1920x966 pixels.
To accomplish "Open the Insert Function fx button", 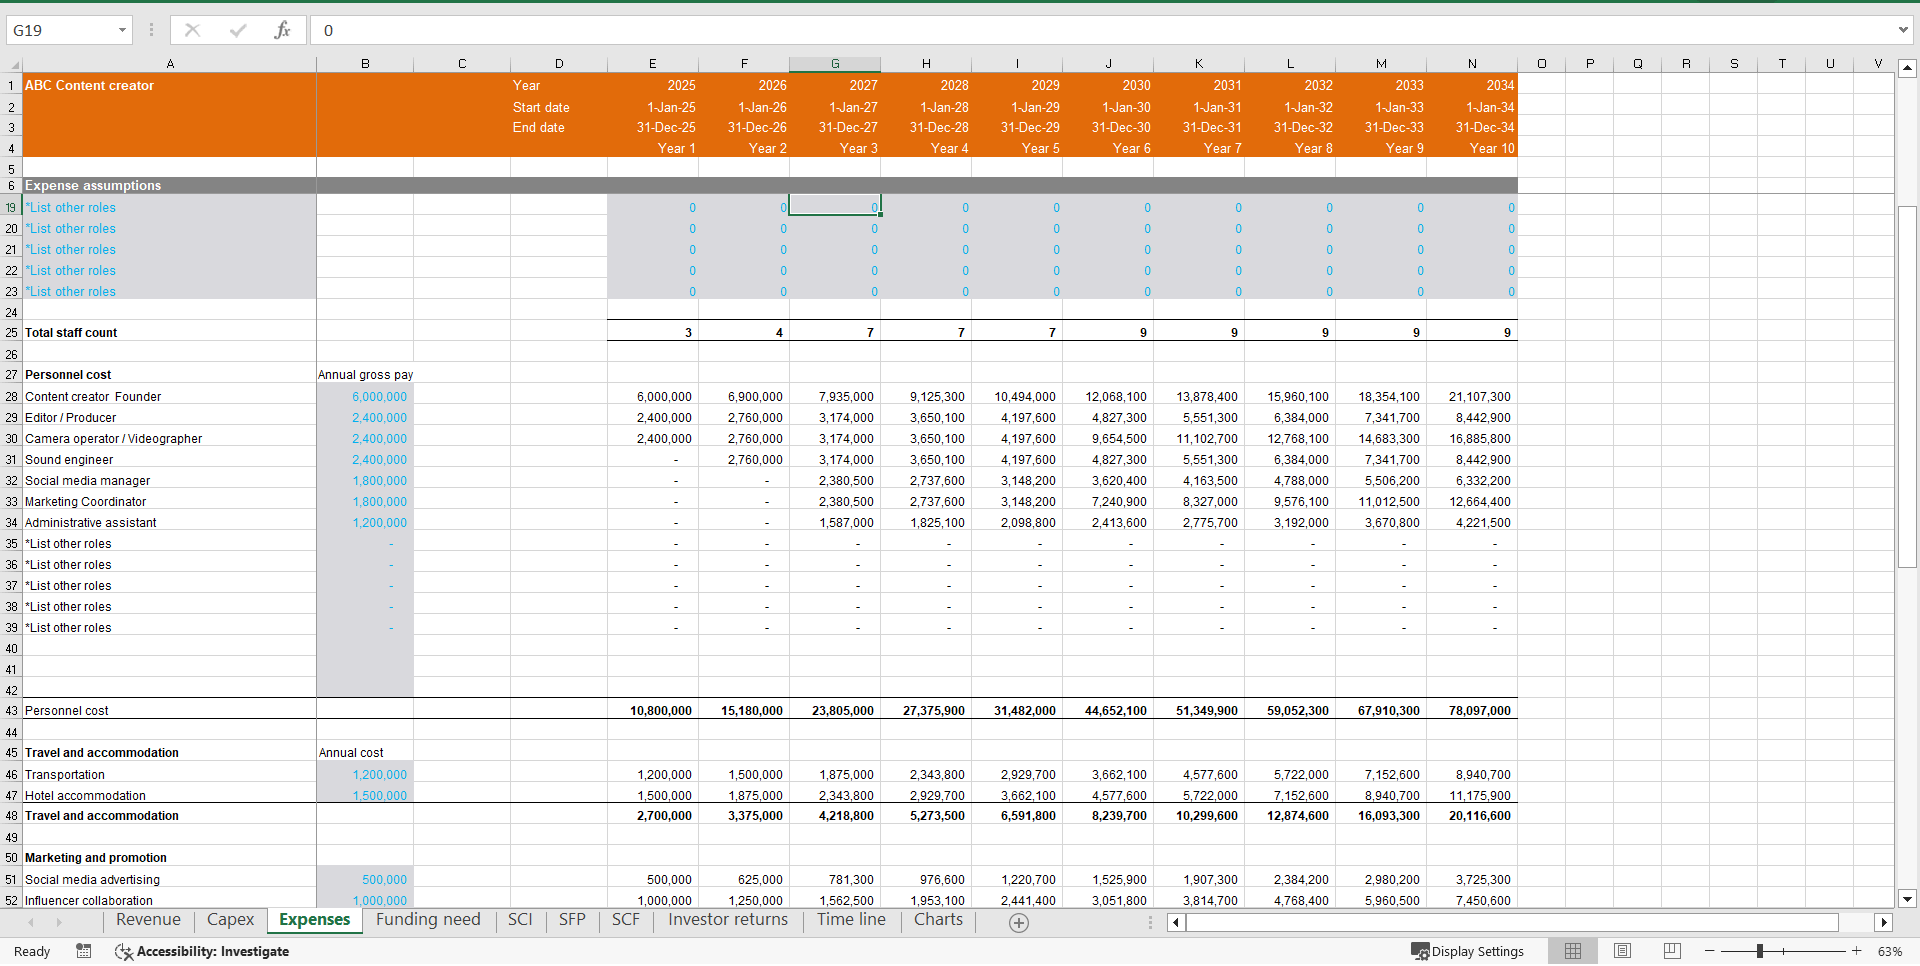I will [x=282, y=30].
